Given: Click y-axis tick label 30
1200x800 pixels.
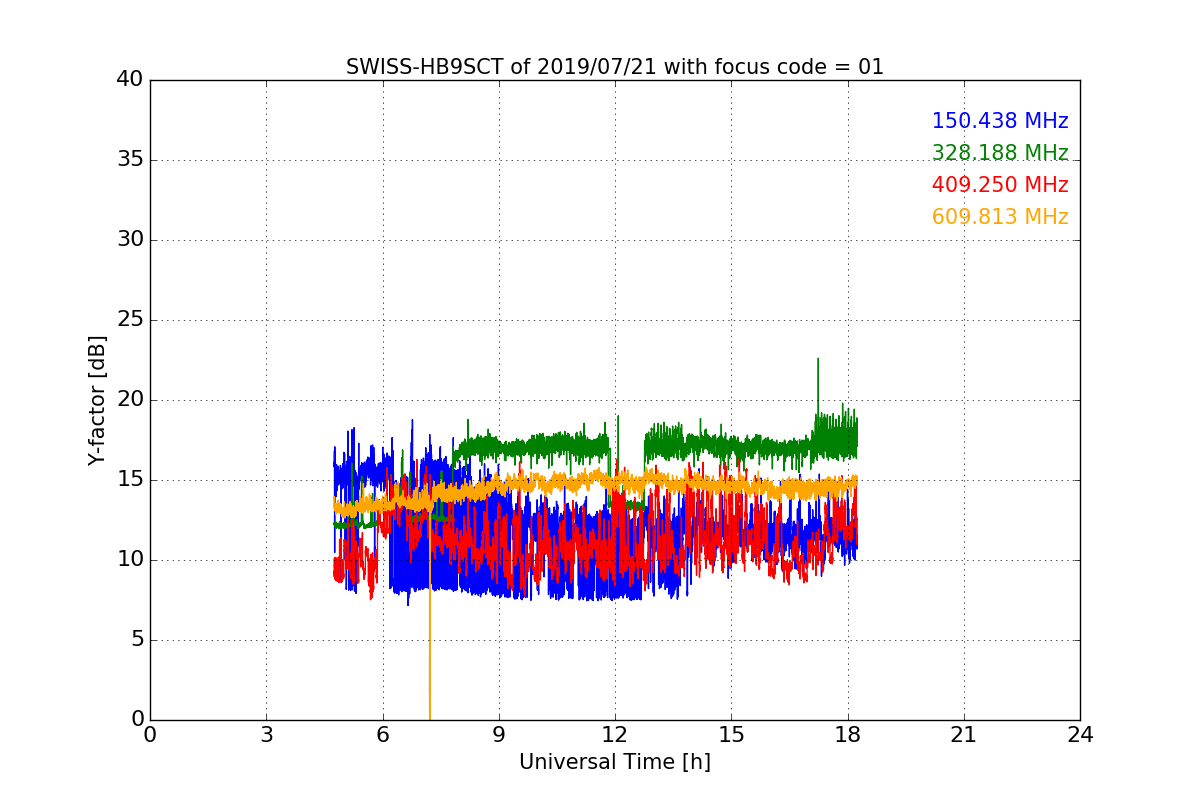Looking at the screenshot, I should point(130,240).
